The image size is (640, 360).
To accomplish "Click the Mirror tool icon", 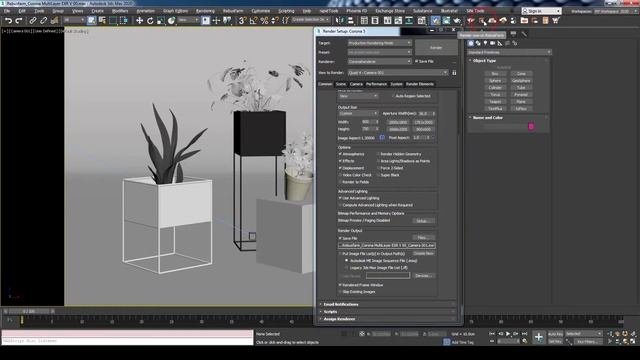I will click(340, 20).
